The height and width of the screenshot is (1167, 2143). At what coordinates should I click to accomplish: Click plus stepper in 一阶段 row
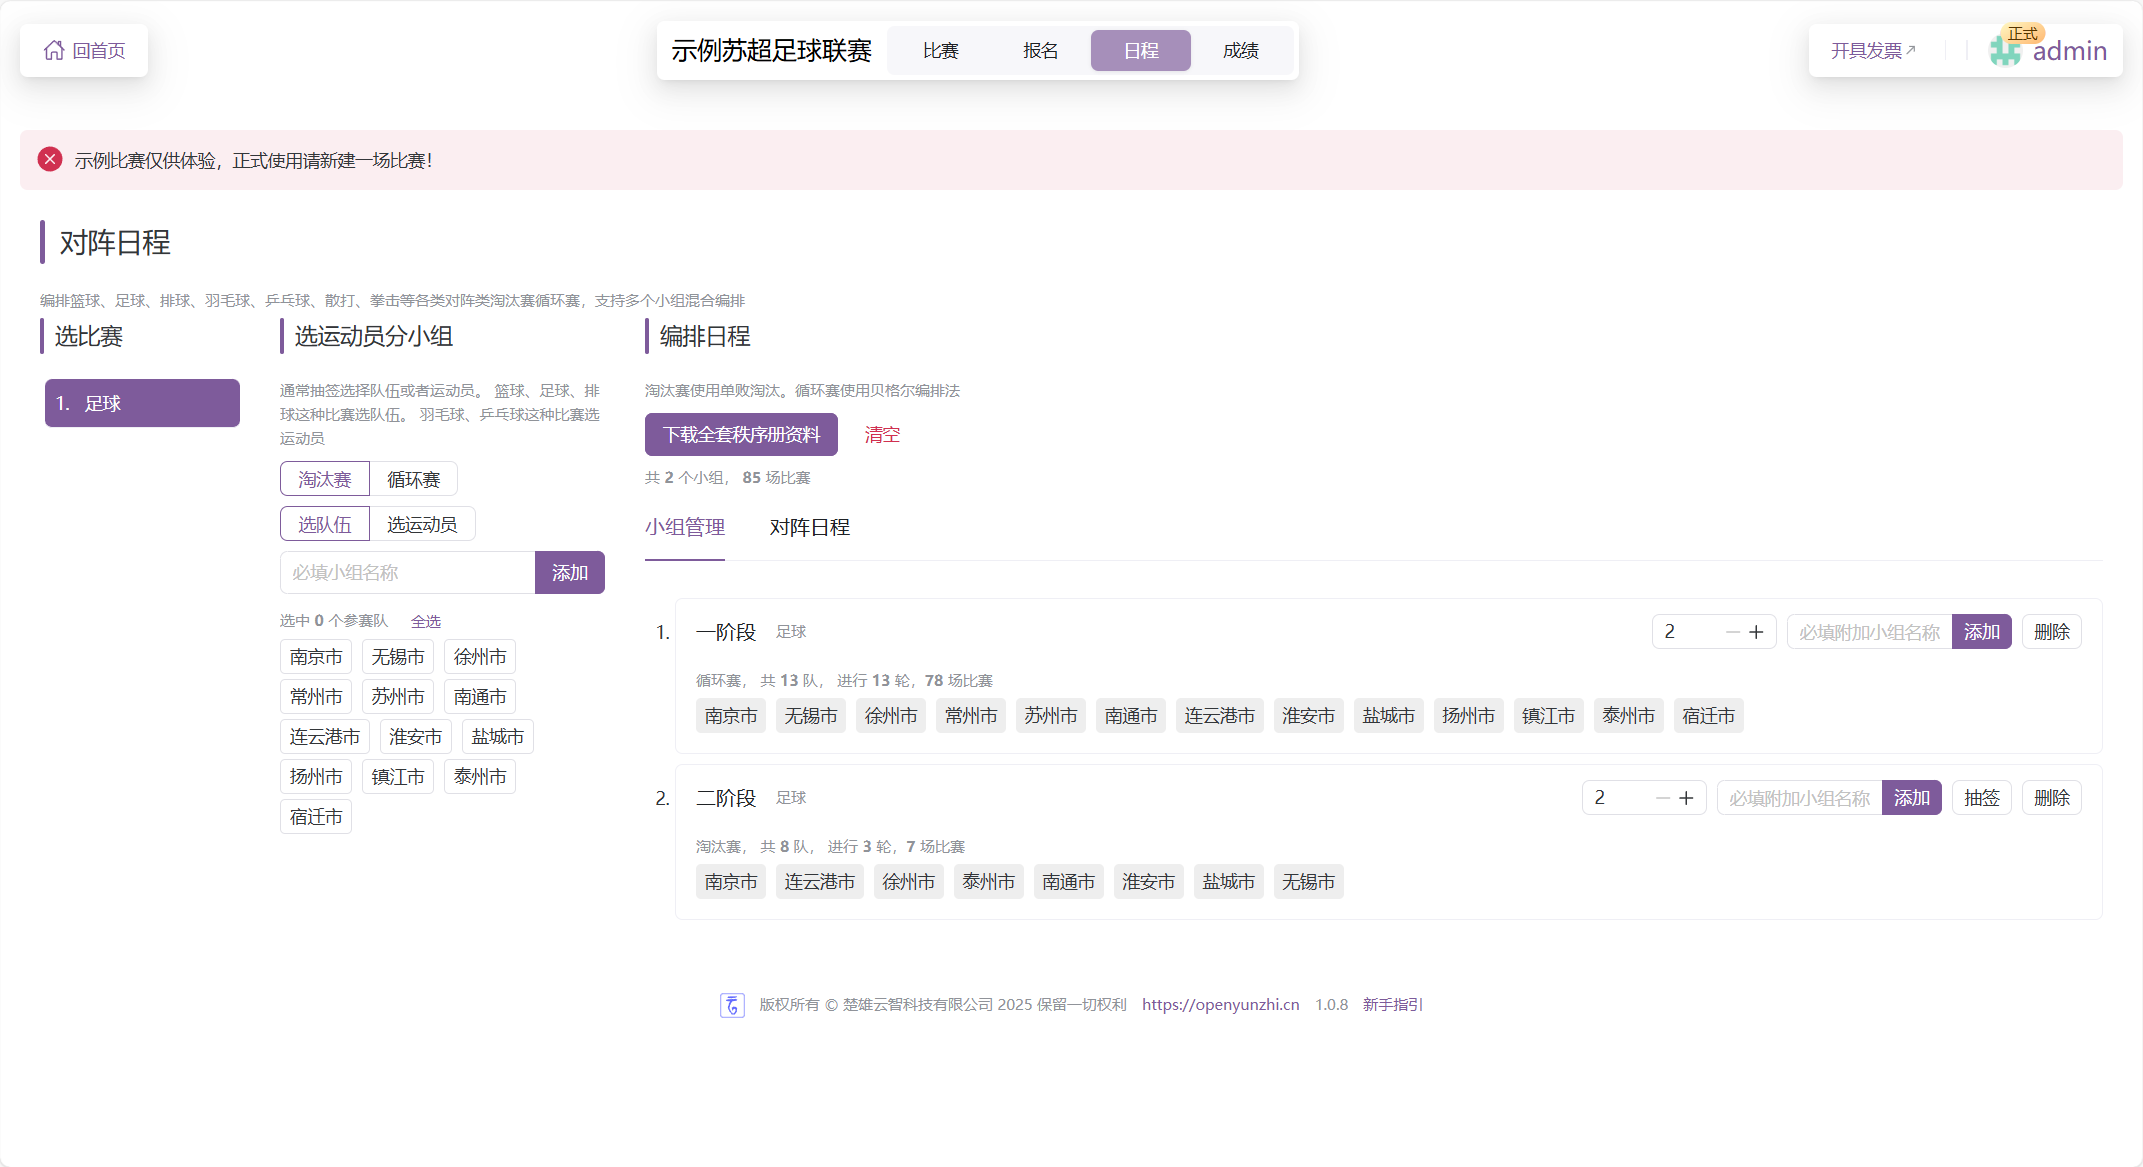click(1756, 632)
